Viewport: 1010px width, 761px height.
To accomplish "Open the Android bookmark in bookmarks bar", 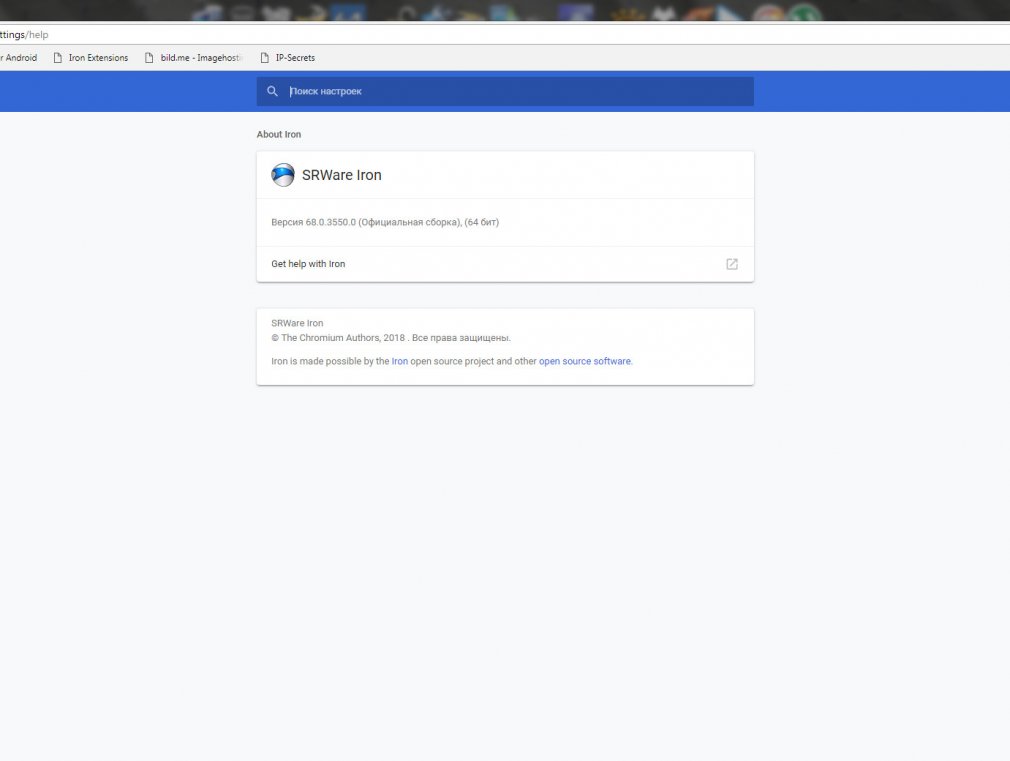I will click(x=19, y=58).
